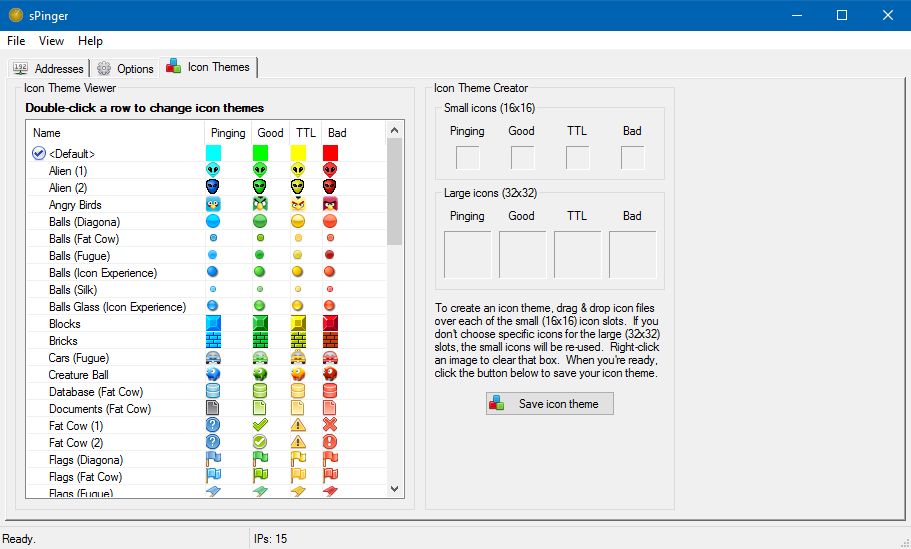911x549 pixels.
Task: Click the Alien (1) red Bad icon
Action: click(x=330, y=170)
